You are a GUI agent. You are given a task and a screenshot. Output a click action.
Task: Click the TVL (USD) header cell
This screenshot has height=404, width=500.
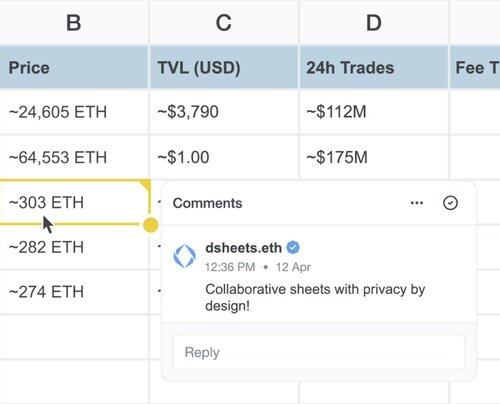[x=224, y=68]
